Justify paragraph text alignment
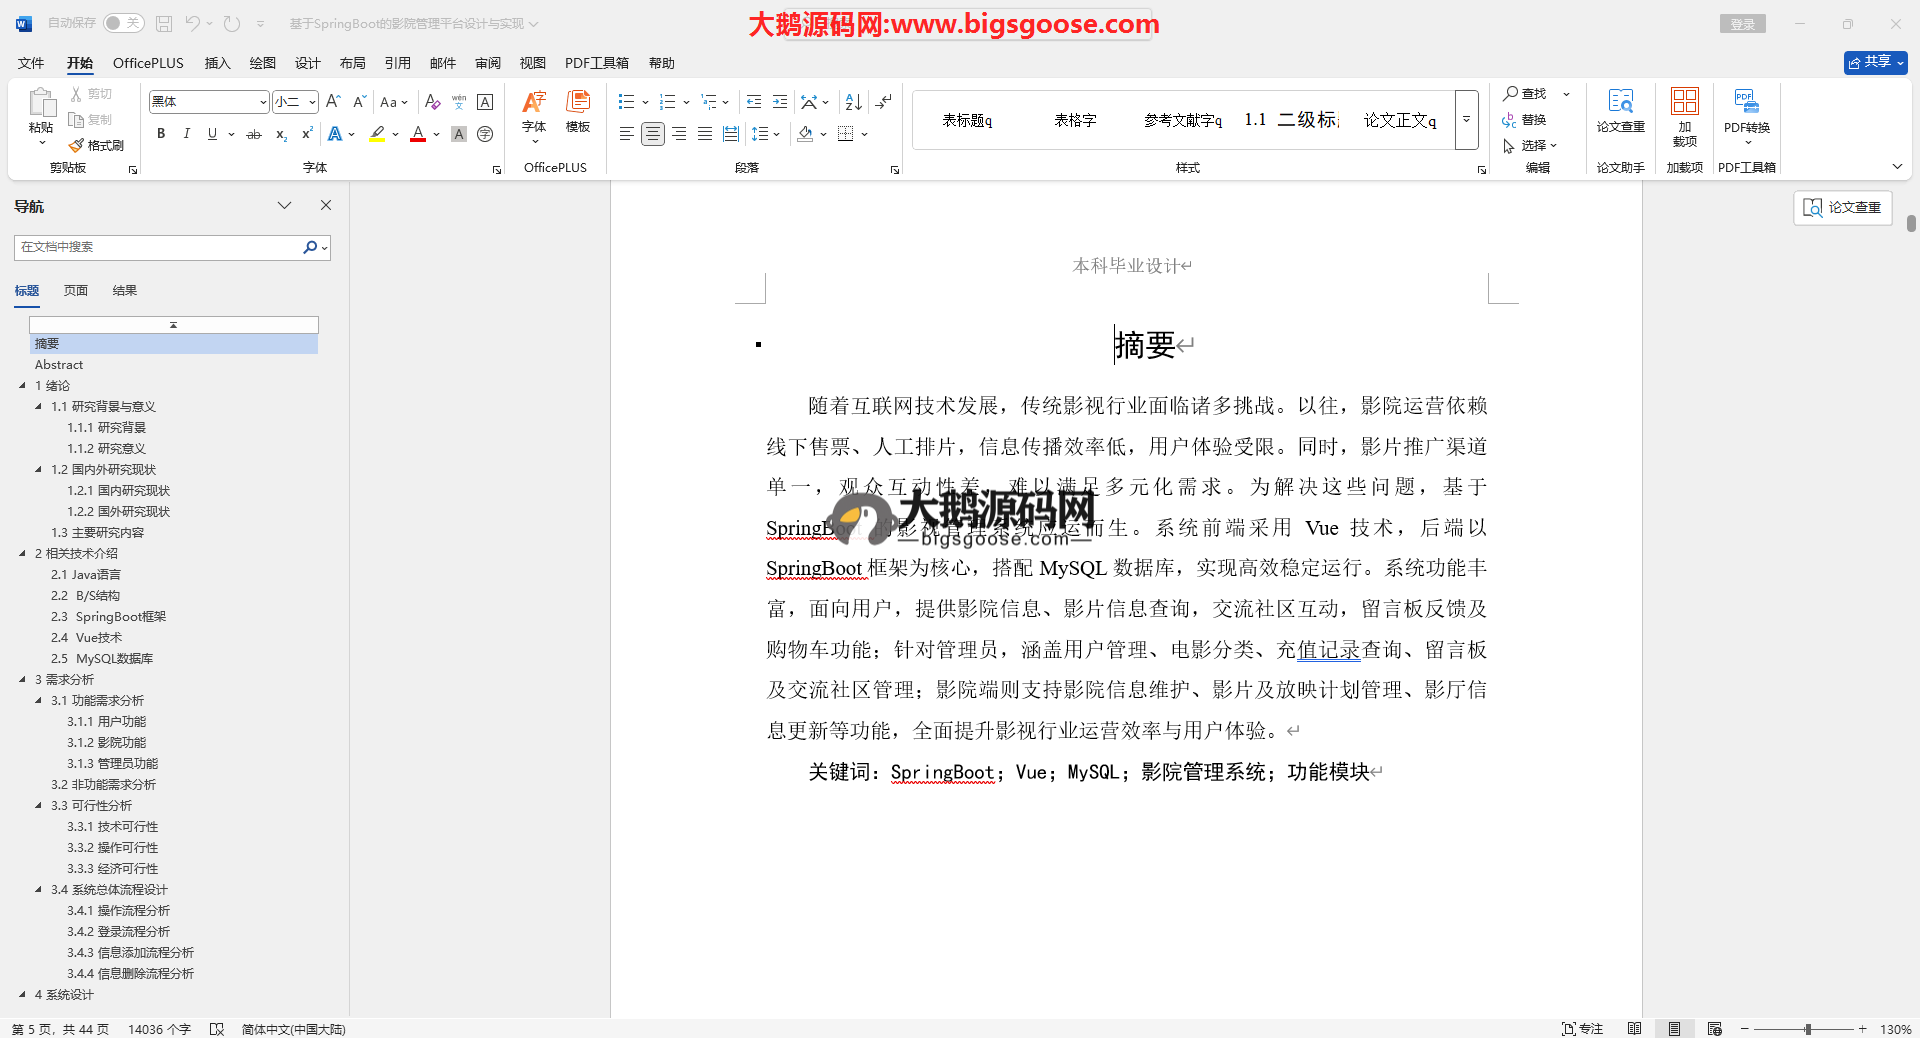Image resolution: width=1920 pixels, height=1038 pixels. point(705,134)
